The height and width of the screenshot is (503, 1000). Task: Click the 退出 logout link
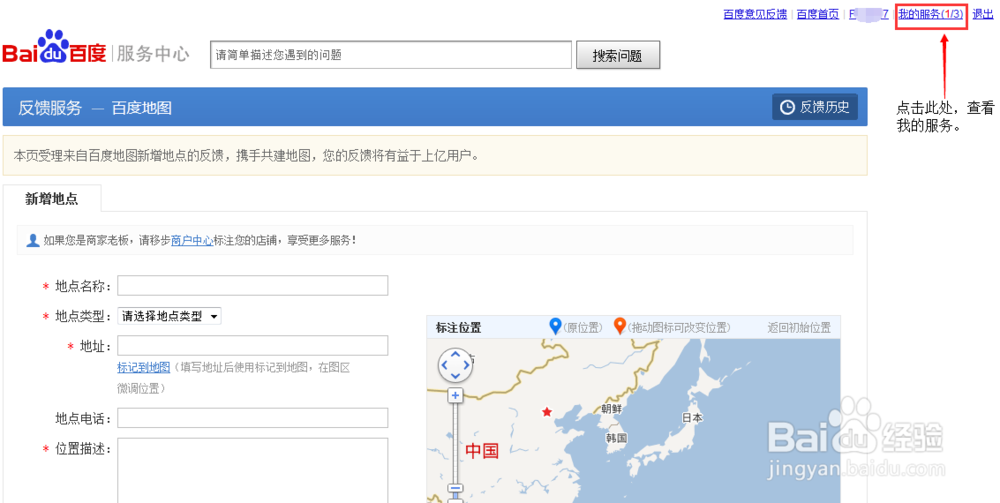(983, 14)
